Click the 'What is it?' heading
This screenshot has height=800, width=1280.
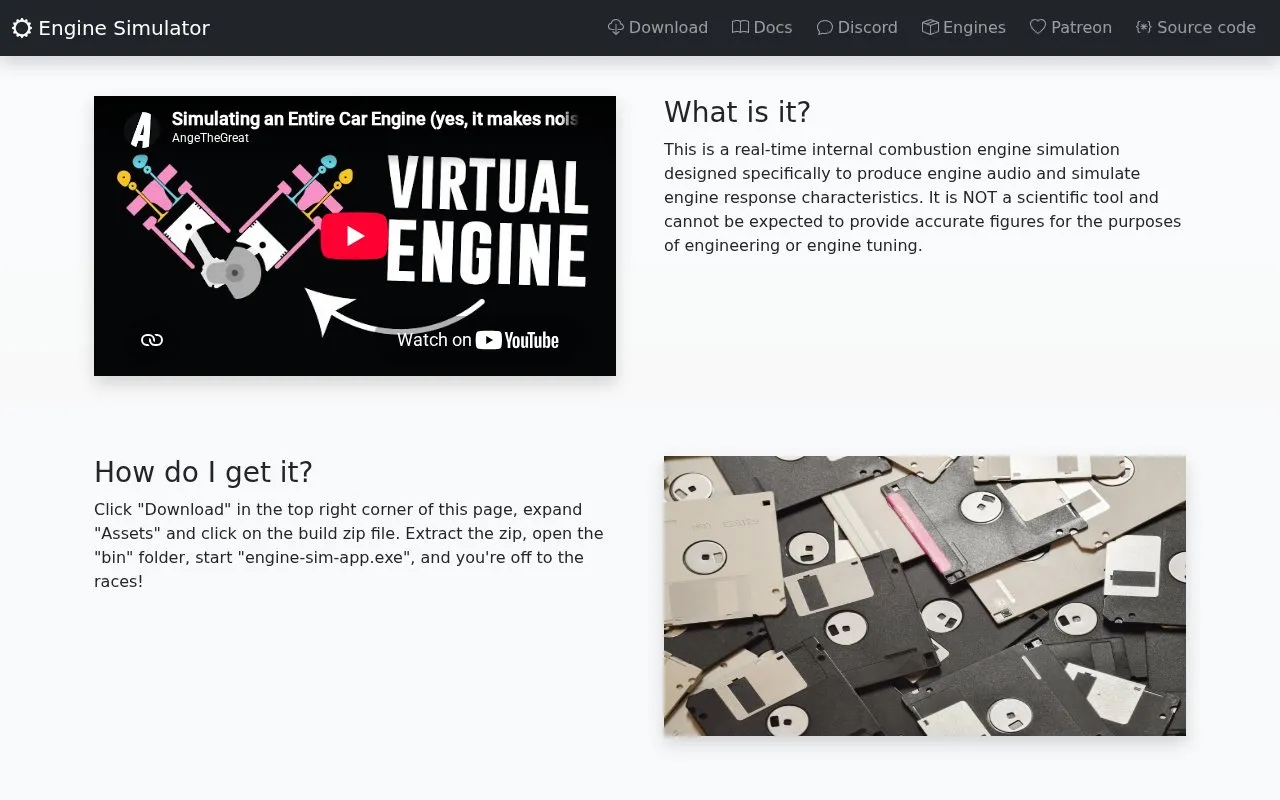click(737, 112)
